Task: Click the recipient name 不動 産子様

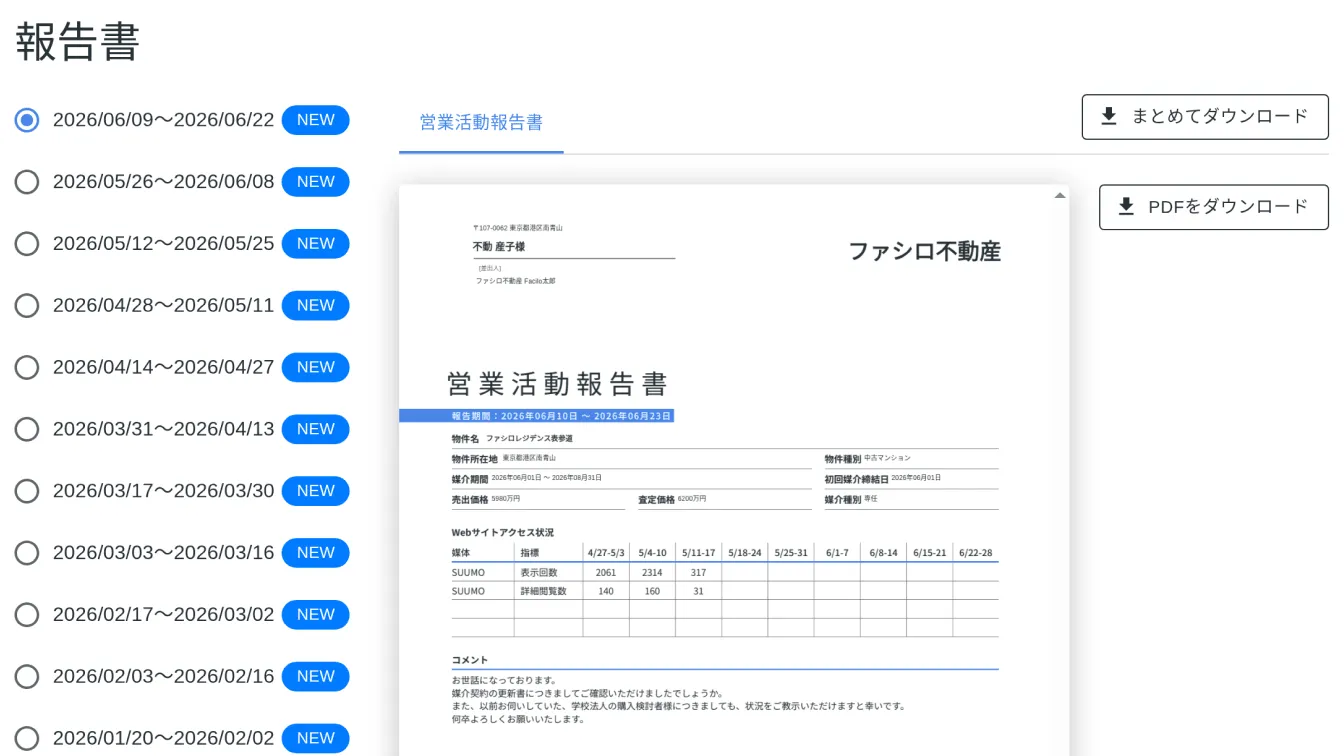Action: [x=499, y=246]
